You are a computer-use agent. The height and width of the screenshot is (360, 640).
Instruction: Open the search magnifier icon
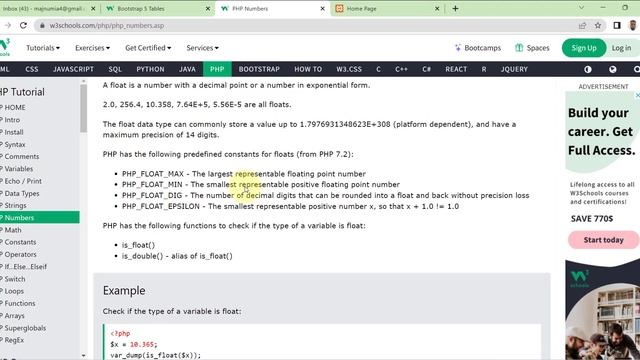click(x=636, y=69)
